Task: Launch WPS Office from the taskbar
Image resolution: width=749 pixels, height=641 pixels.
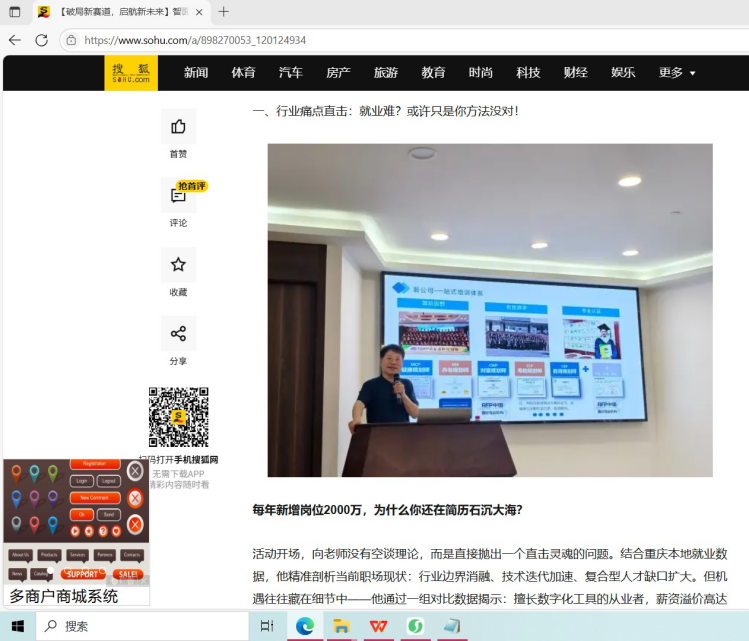Action: click(378, 626)
